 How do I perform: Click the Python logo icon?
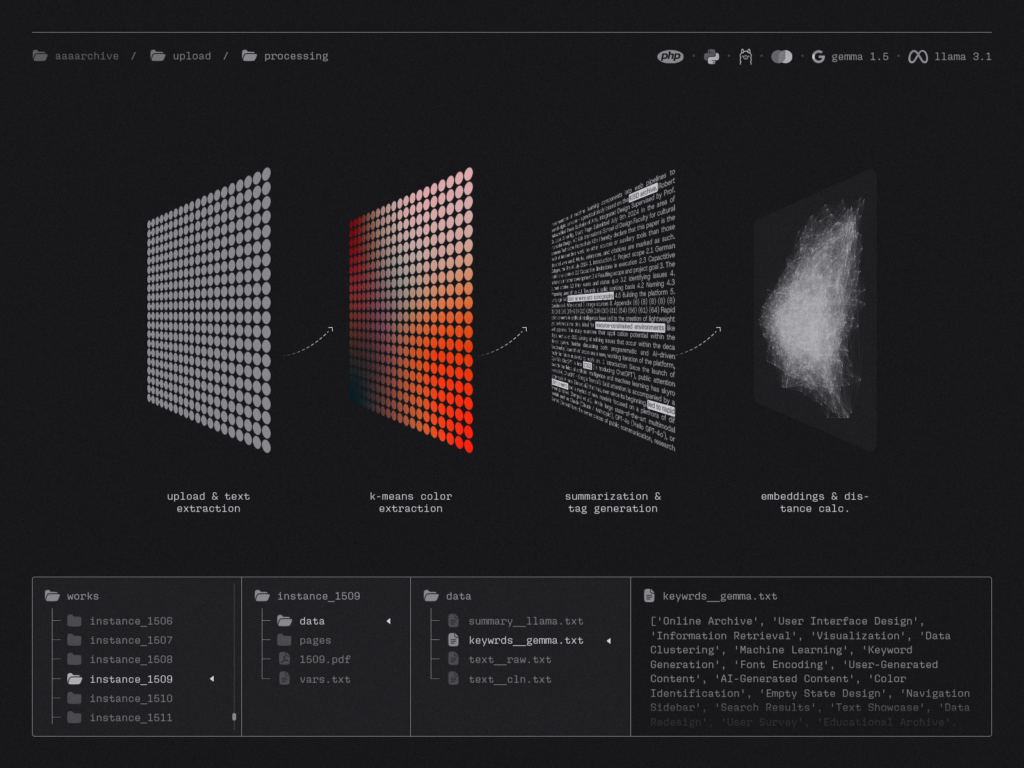tap(711, 57)
